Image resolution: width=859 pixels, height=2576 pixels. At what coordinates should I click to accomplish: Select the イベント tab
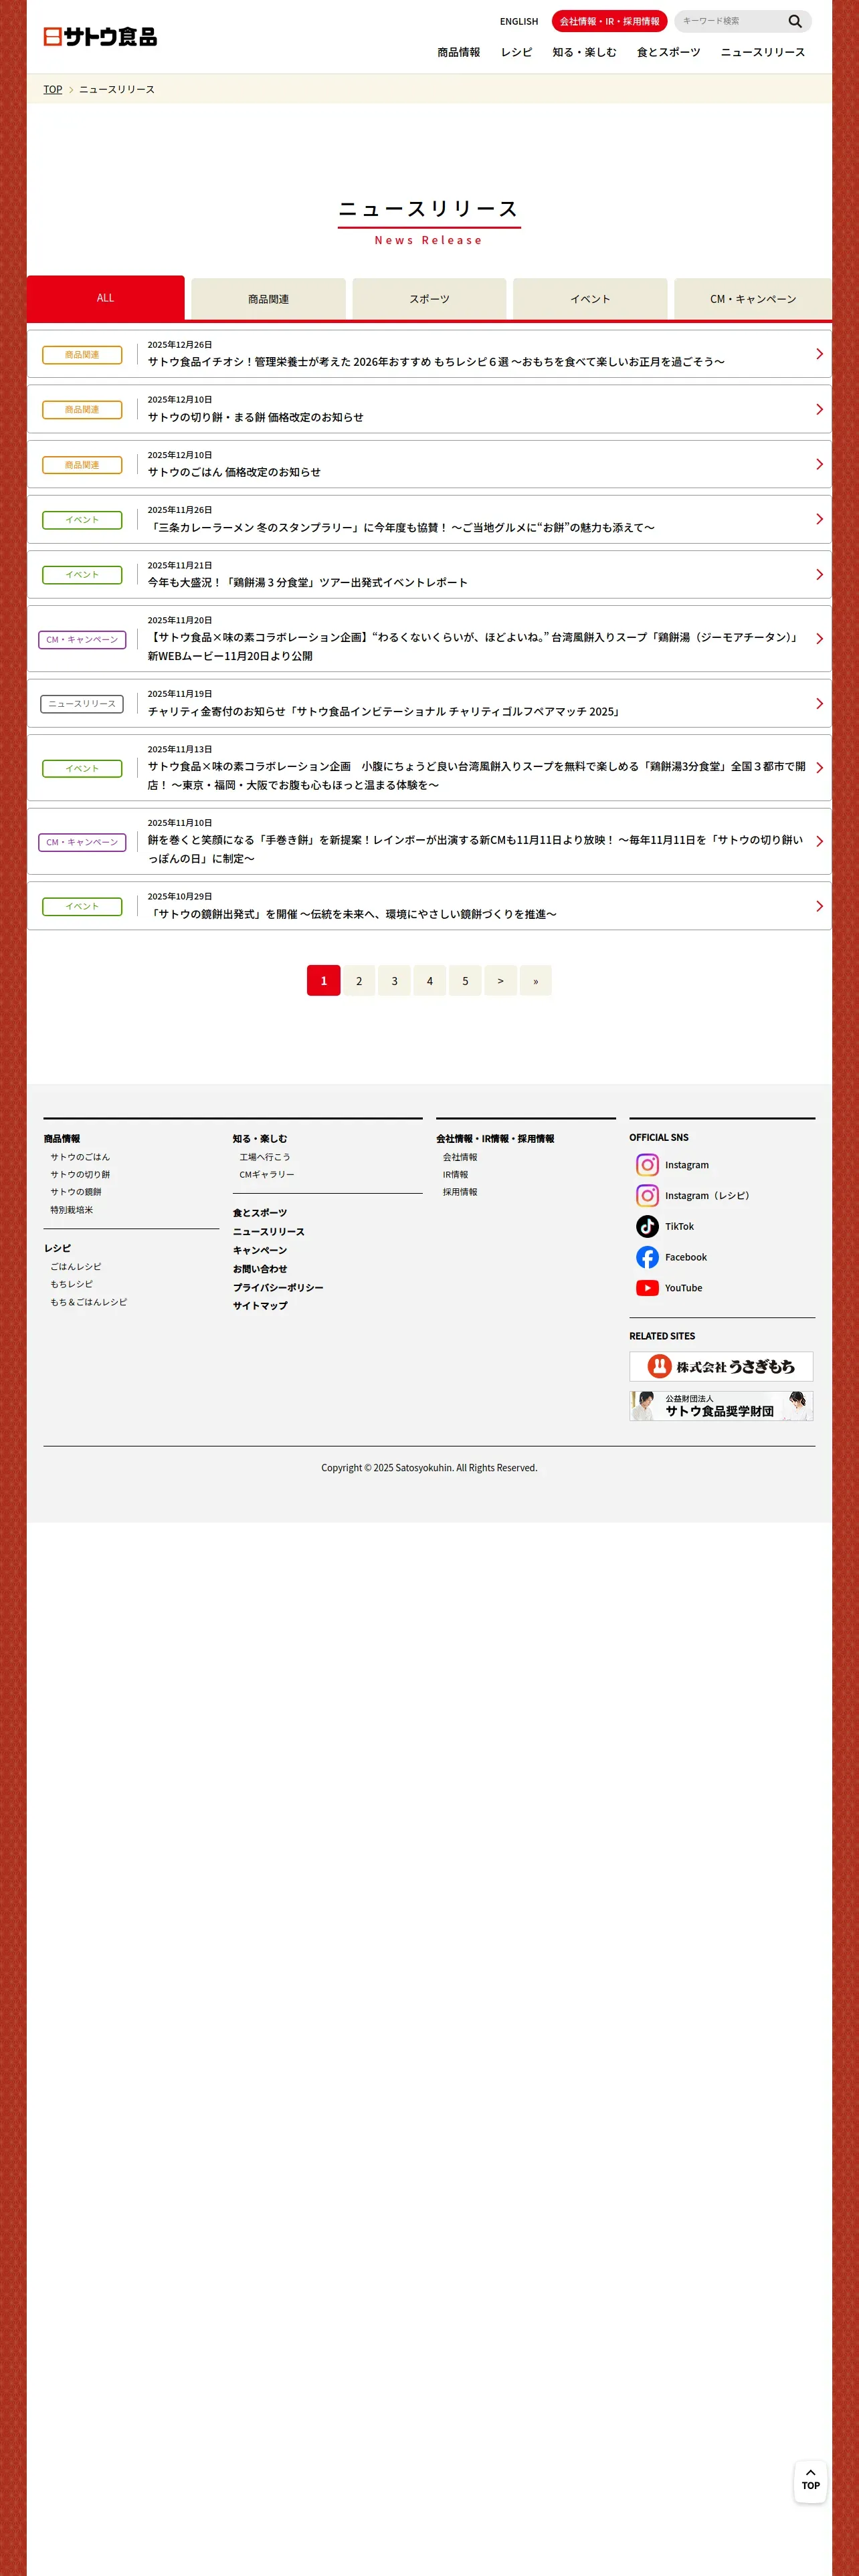pyautogui.click(x=590, y=299)
